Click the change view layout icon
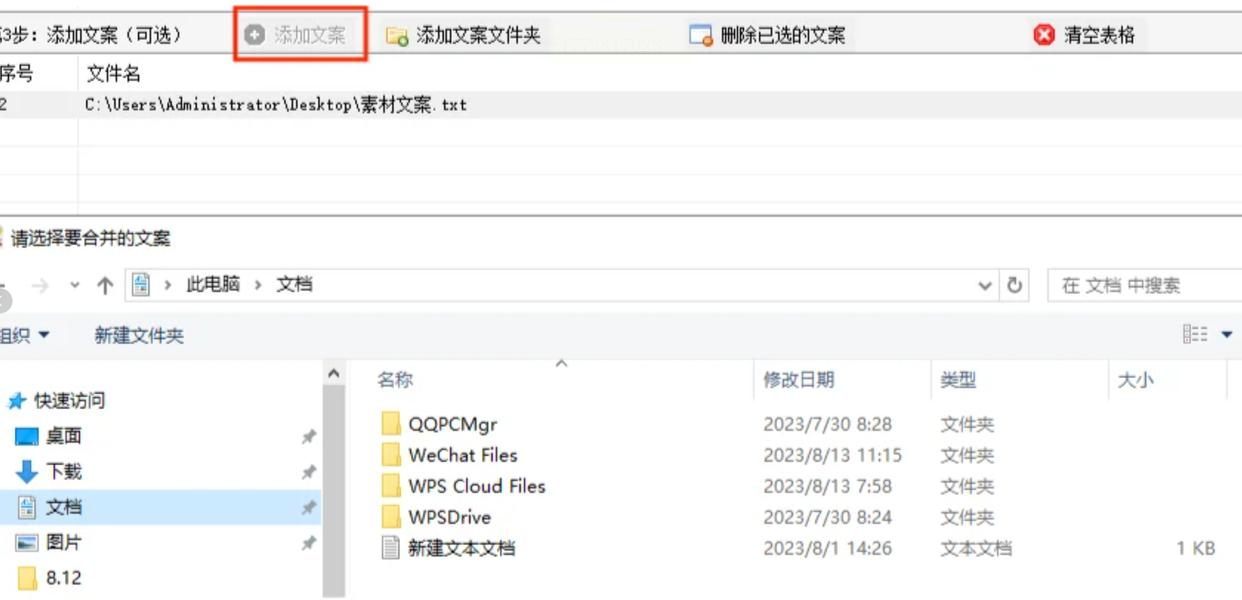Screen dimensions: 1242x600 coord(1195,335)
